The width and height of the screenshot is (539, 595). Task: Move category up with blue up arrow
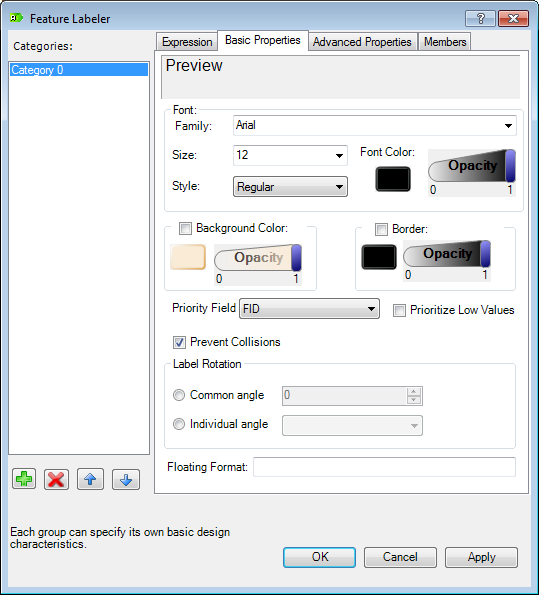90,479
